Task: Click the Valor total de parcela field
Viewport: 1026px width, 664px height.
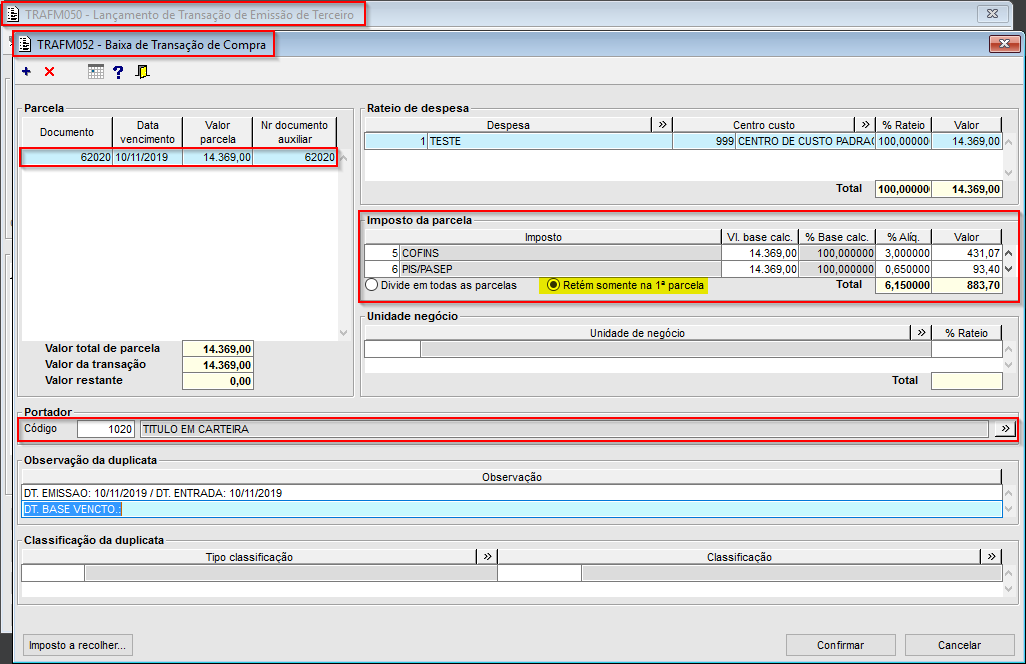Action: (x=218, y=349)
